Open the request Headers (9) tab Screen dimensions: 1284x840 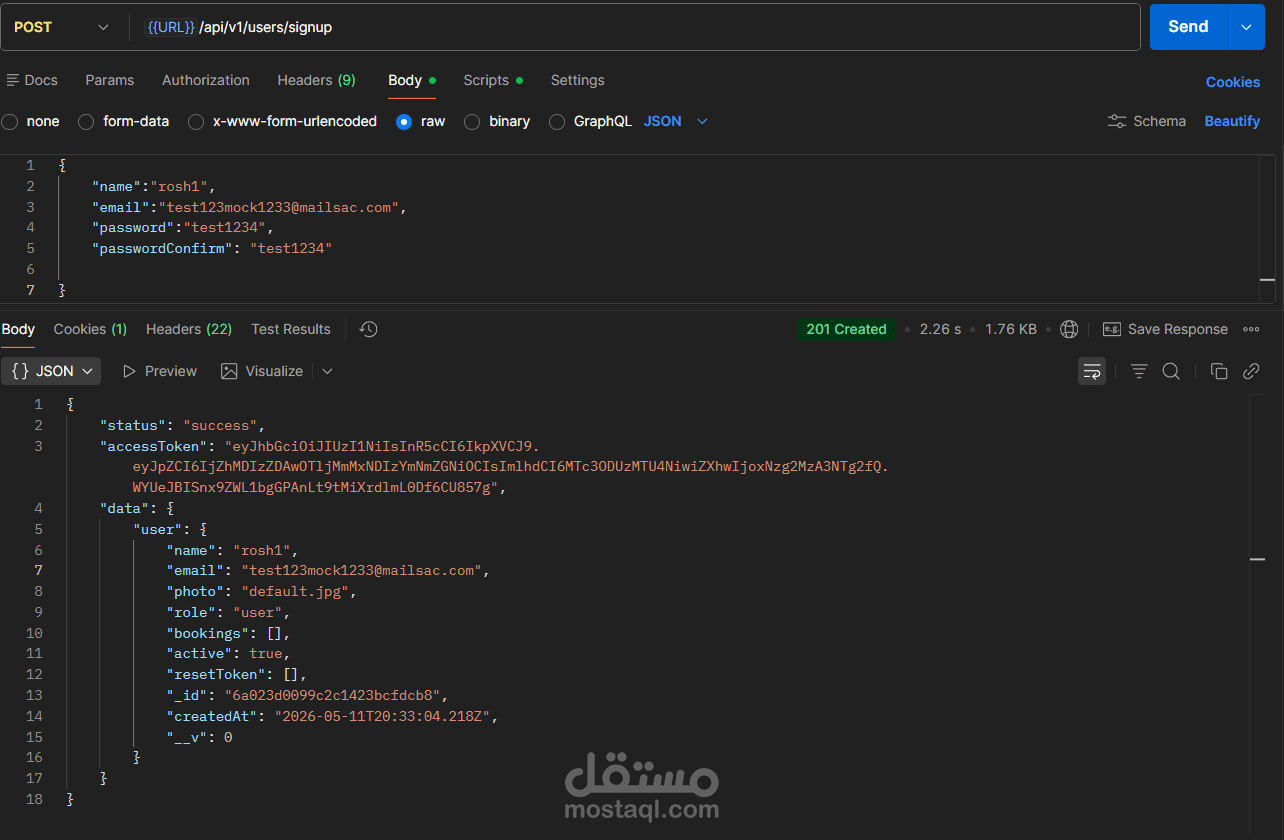(316, 80)
